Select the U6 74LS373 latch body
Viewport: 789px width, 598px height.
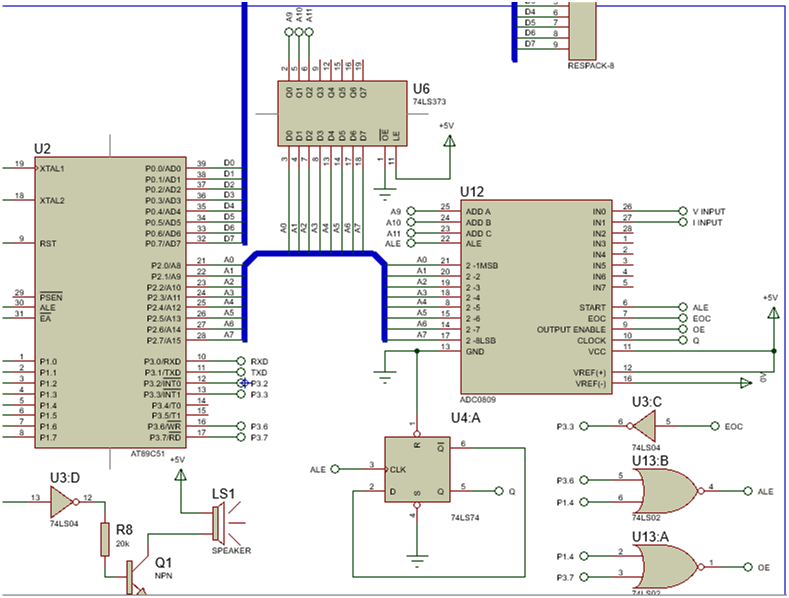[342, 113]
